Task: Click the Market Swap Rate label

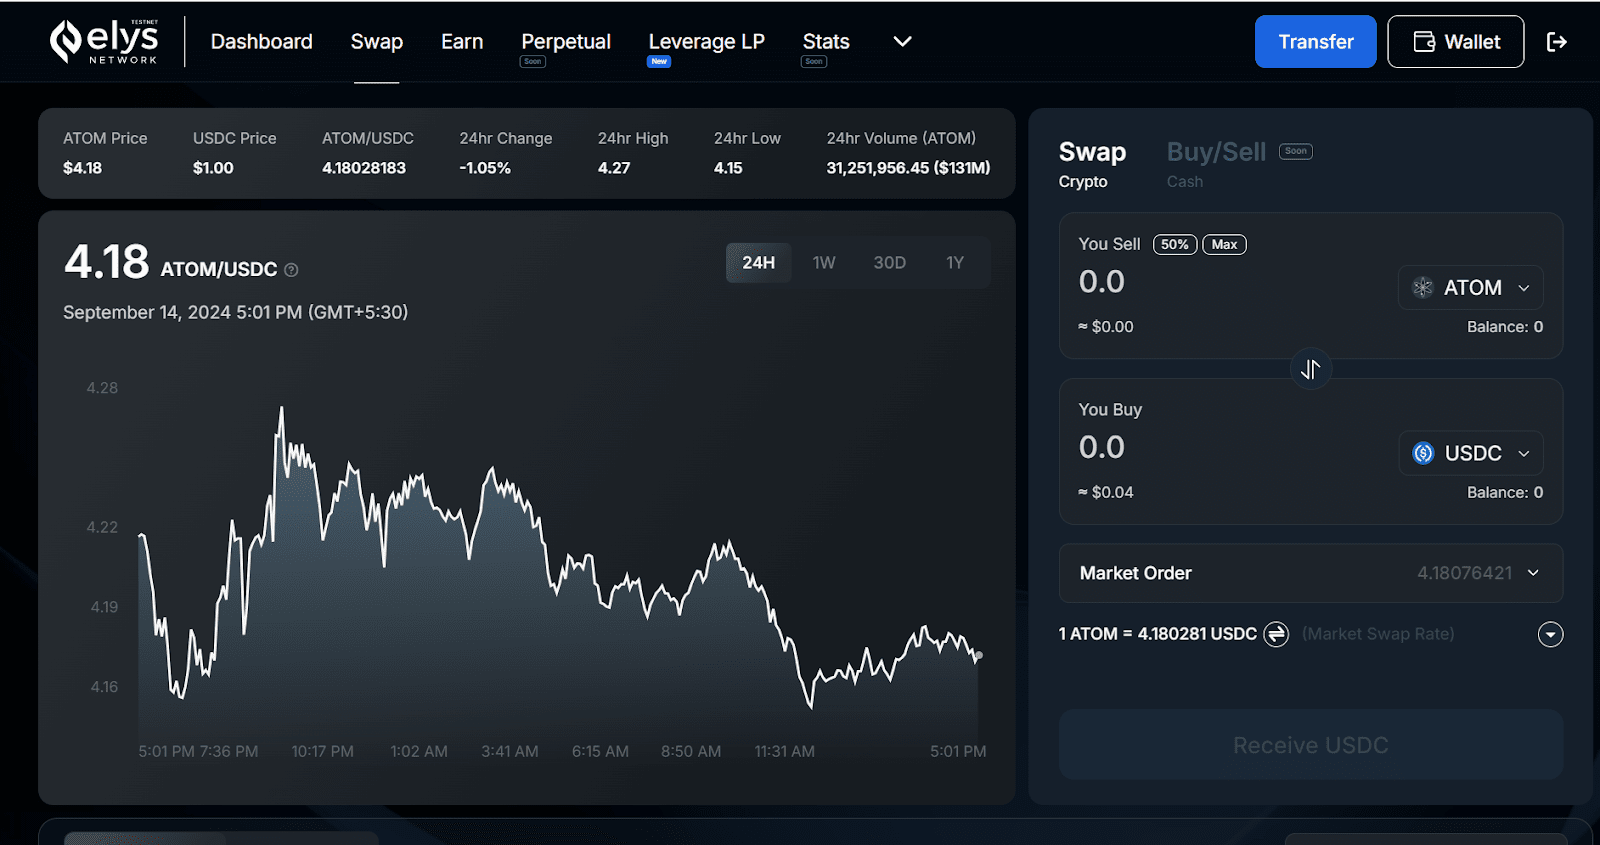Action: [1378, 634]
